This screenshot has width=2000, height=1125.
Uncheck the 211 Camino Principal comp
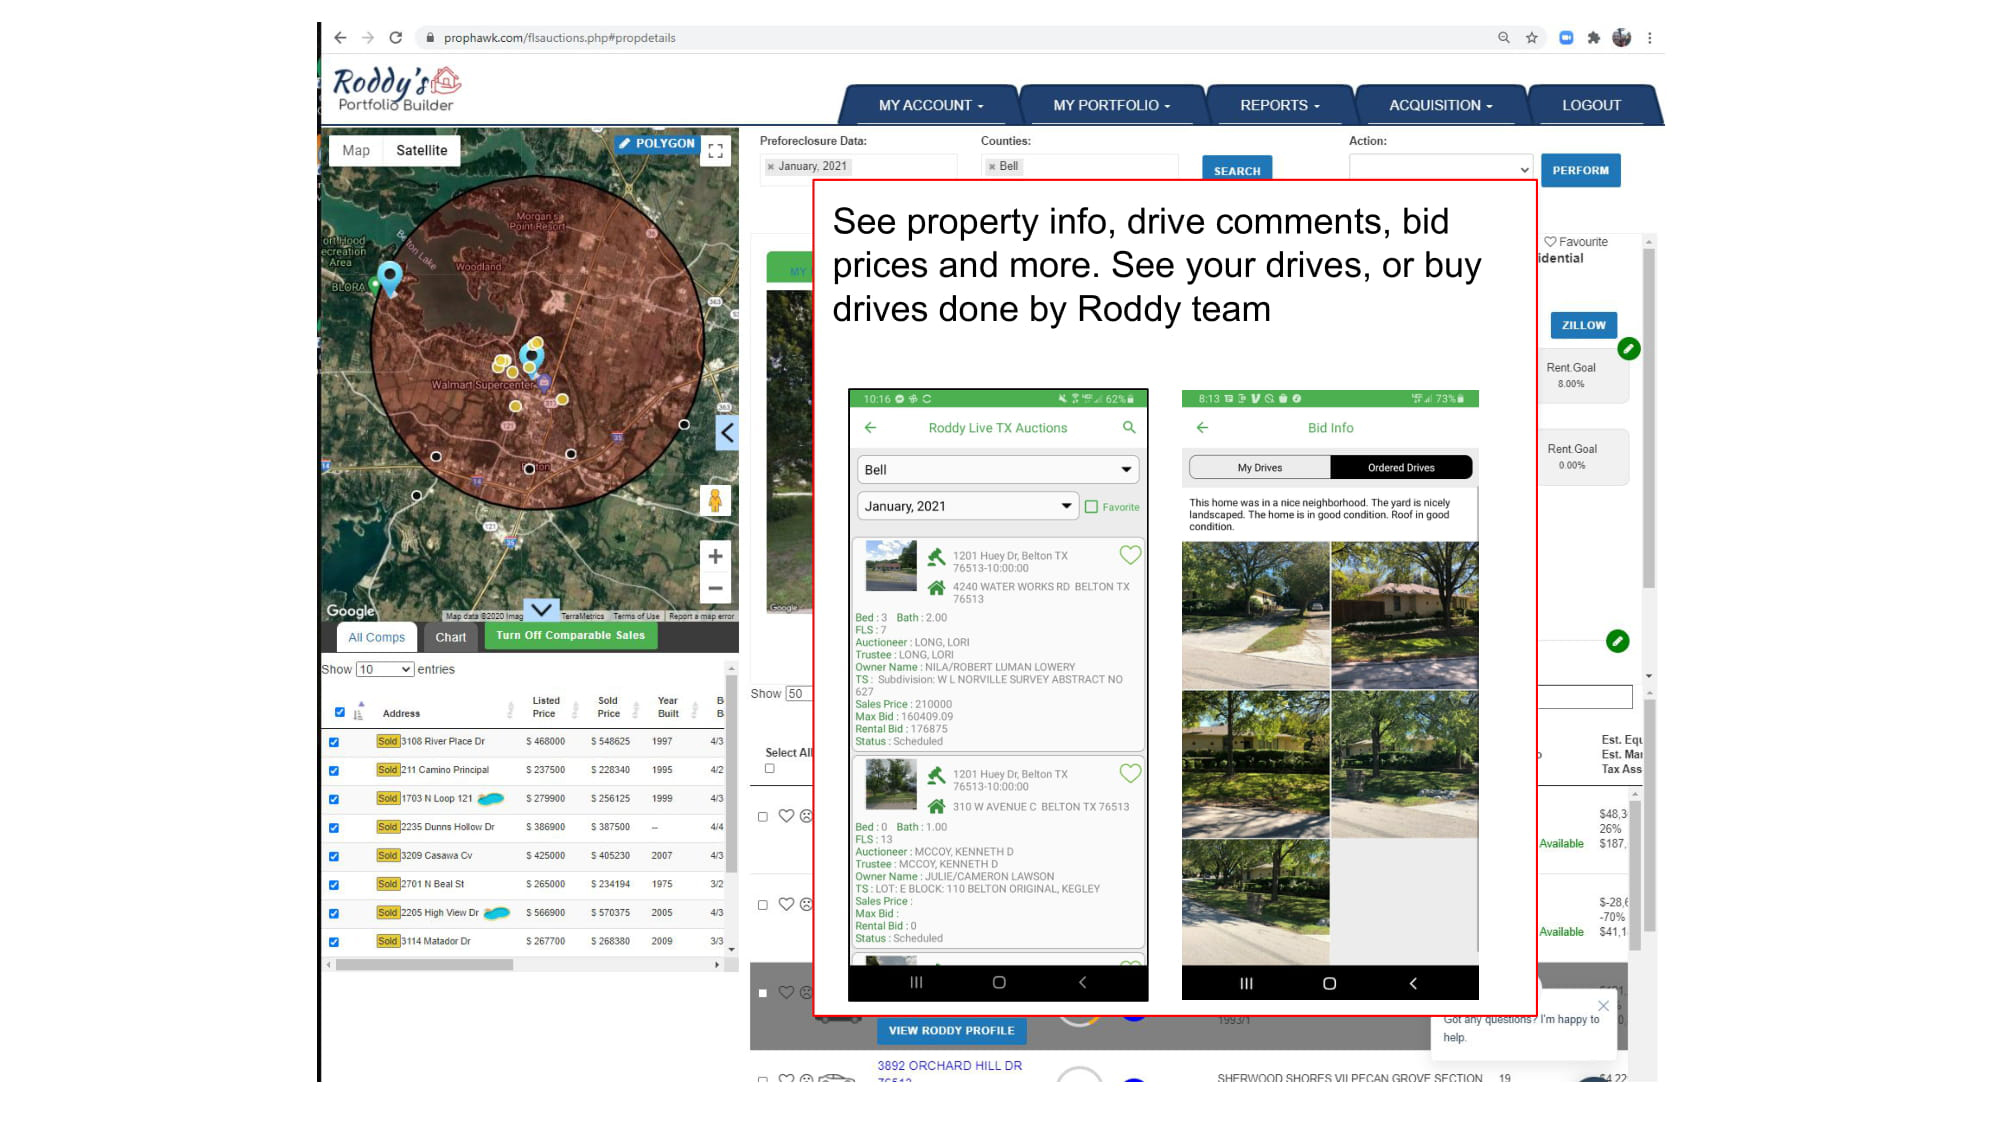click(334, 771)
